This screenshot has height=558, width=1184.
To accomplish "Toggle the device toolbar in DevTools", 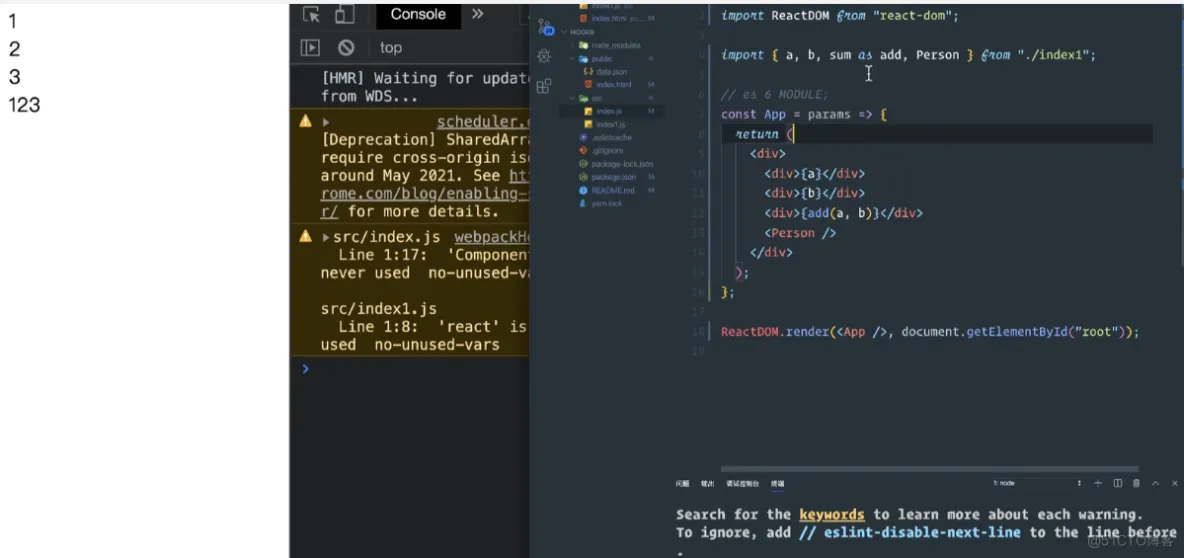I will coord(345,14).
